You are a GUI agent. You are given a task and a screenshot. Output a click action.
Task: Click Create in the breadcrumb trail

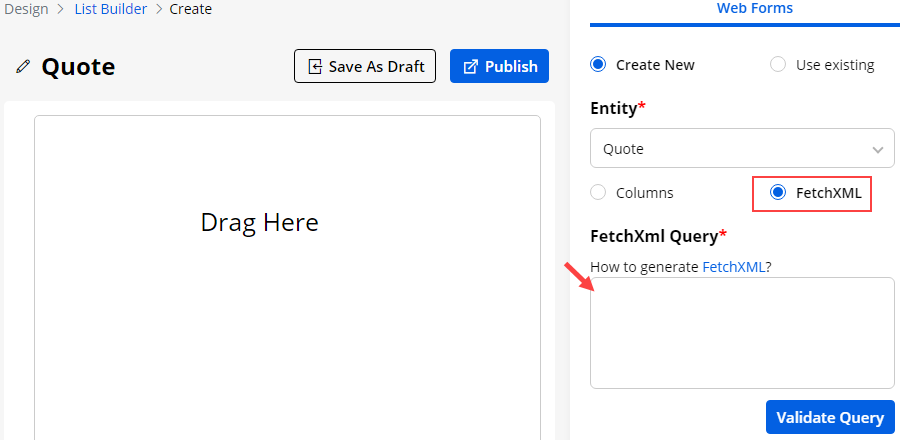point(190,9)
